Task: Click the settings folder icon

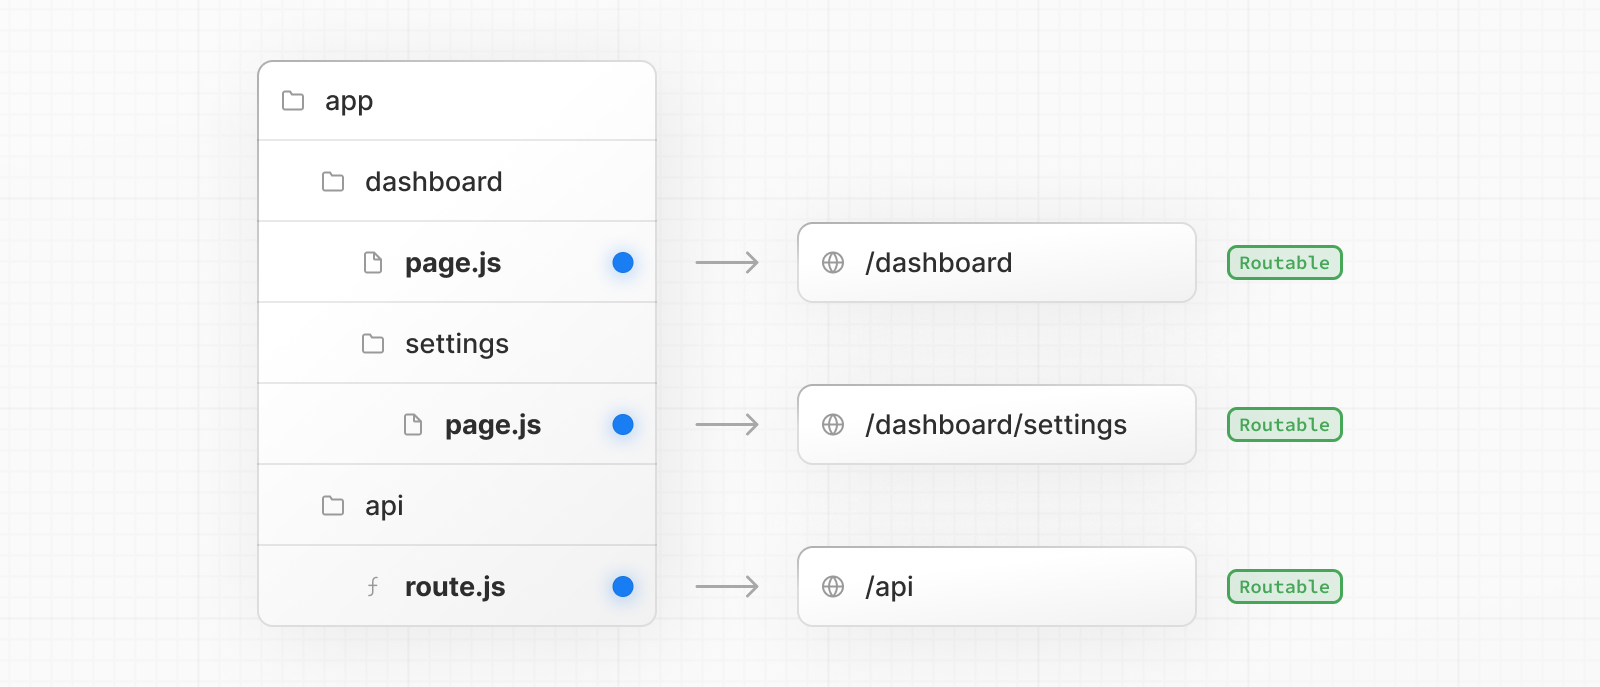Action: coord(373,344)
